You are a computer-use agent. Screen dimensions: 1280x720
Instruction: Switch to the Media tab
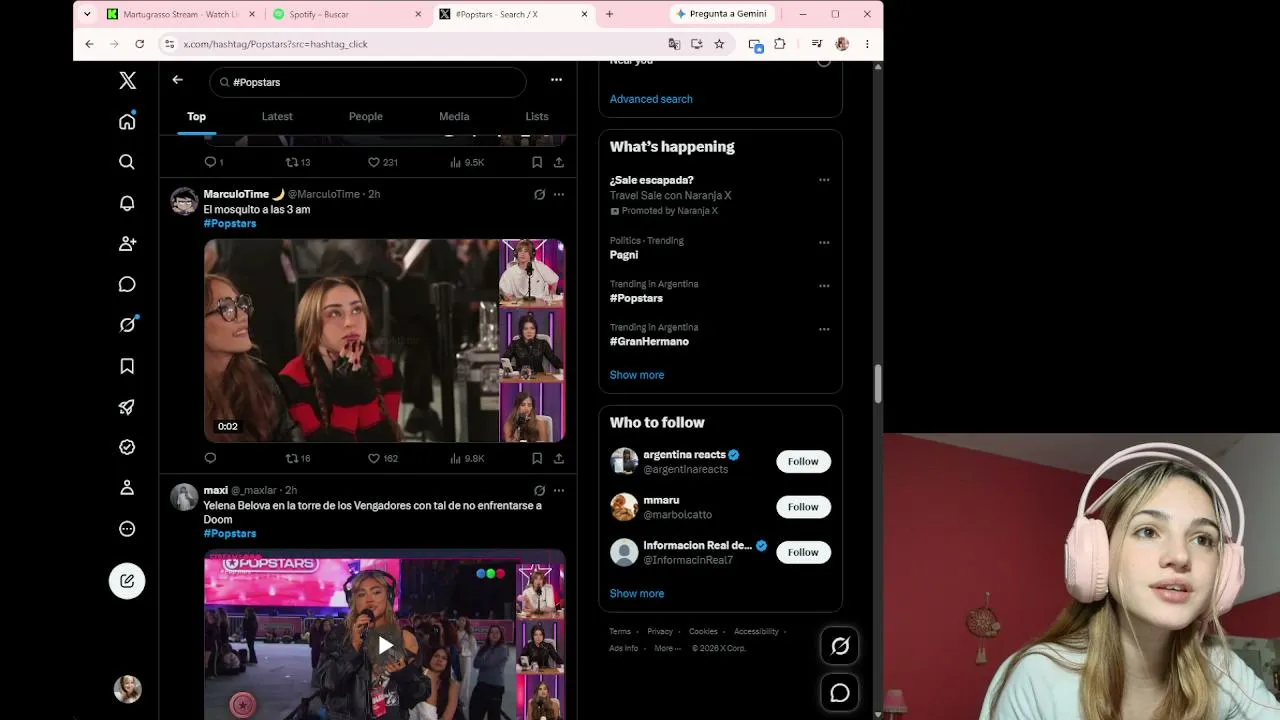pos(454,116)
